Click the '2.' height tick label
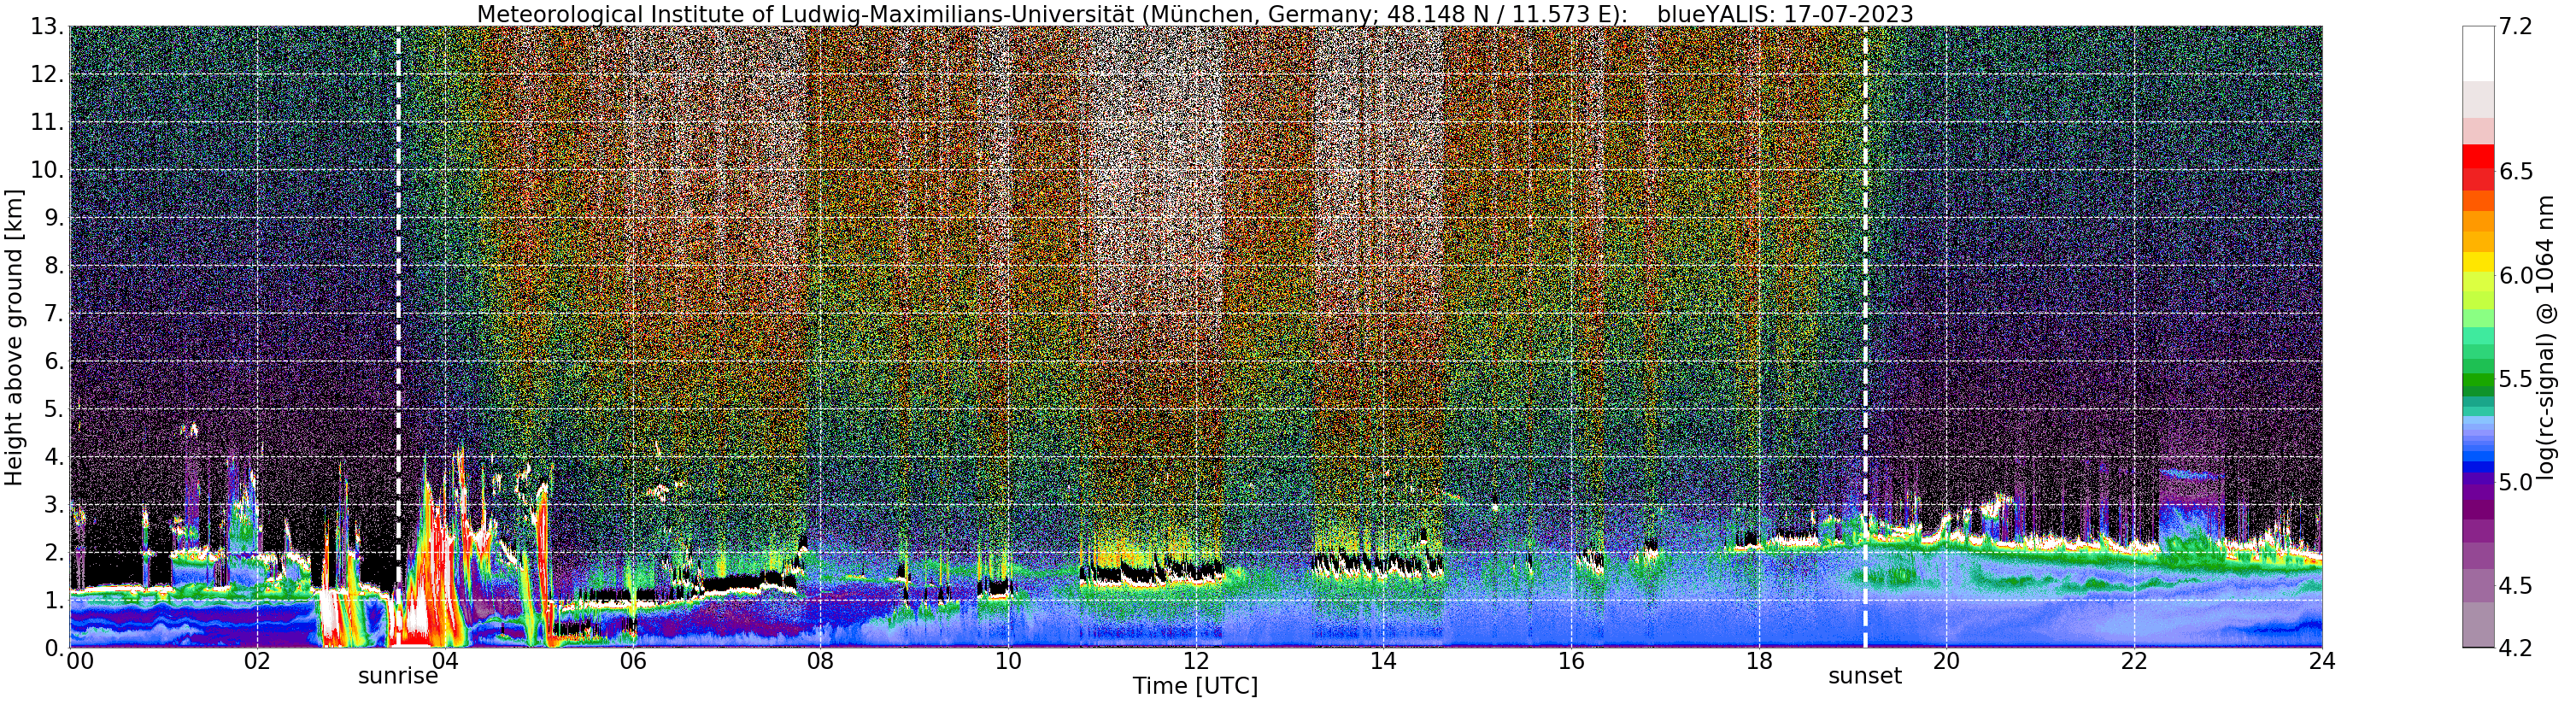2576x704 pixels. [x=54, y=552]
